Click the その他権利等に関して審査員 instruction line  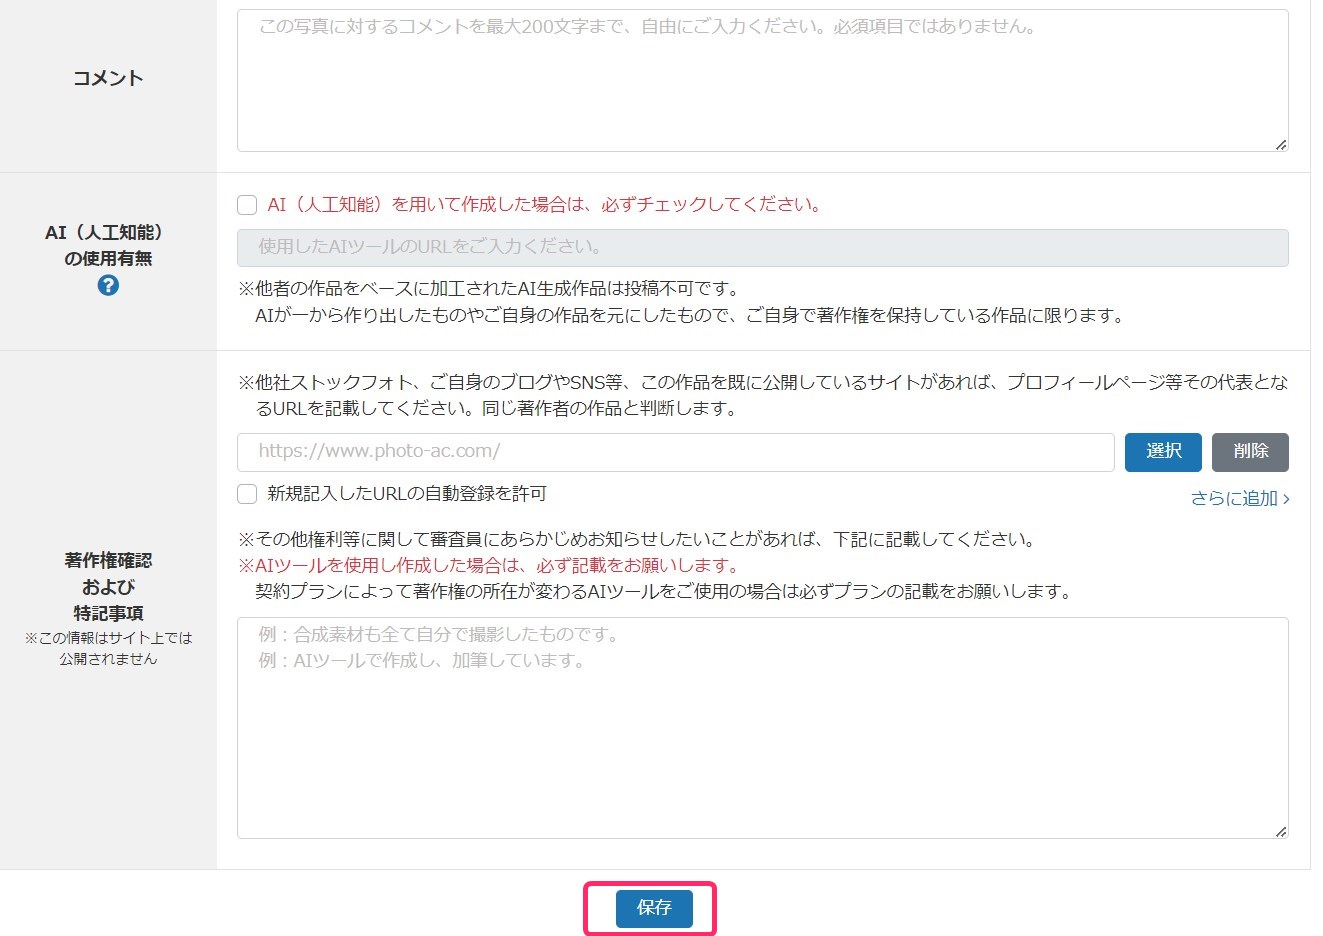click(x=636, y=539)
